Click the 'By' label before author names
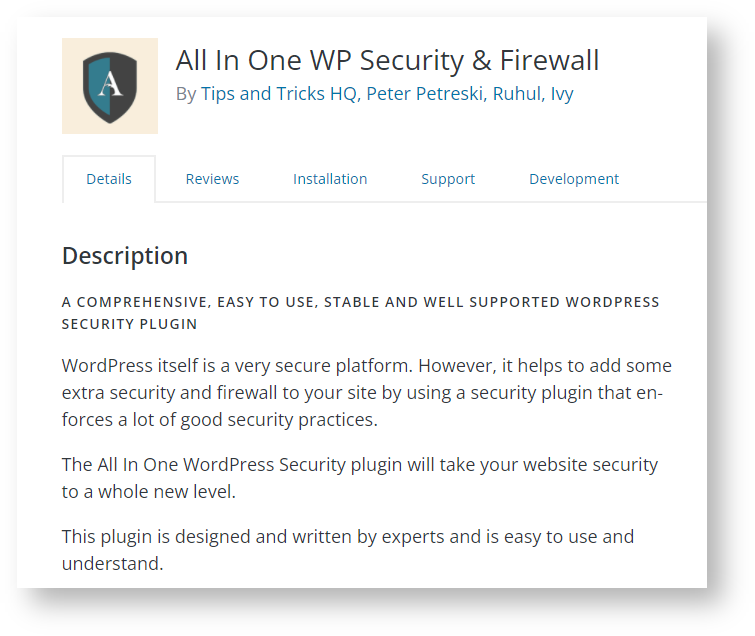Image resolution: width=755 pixels, height=636 pixels. [186, 94]
